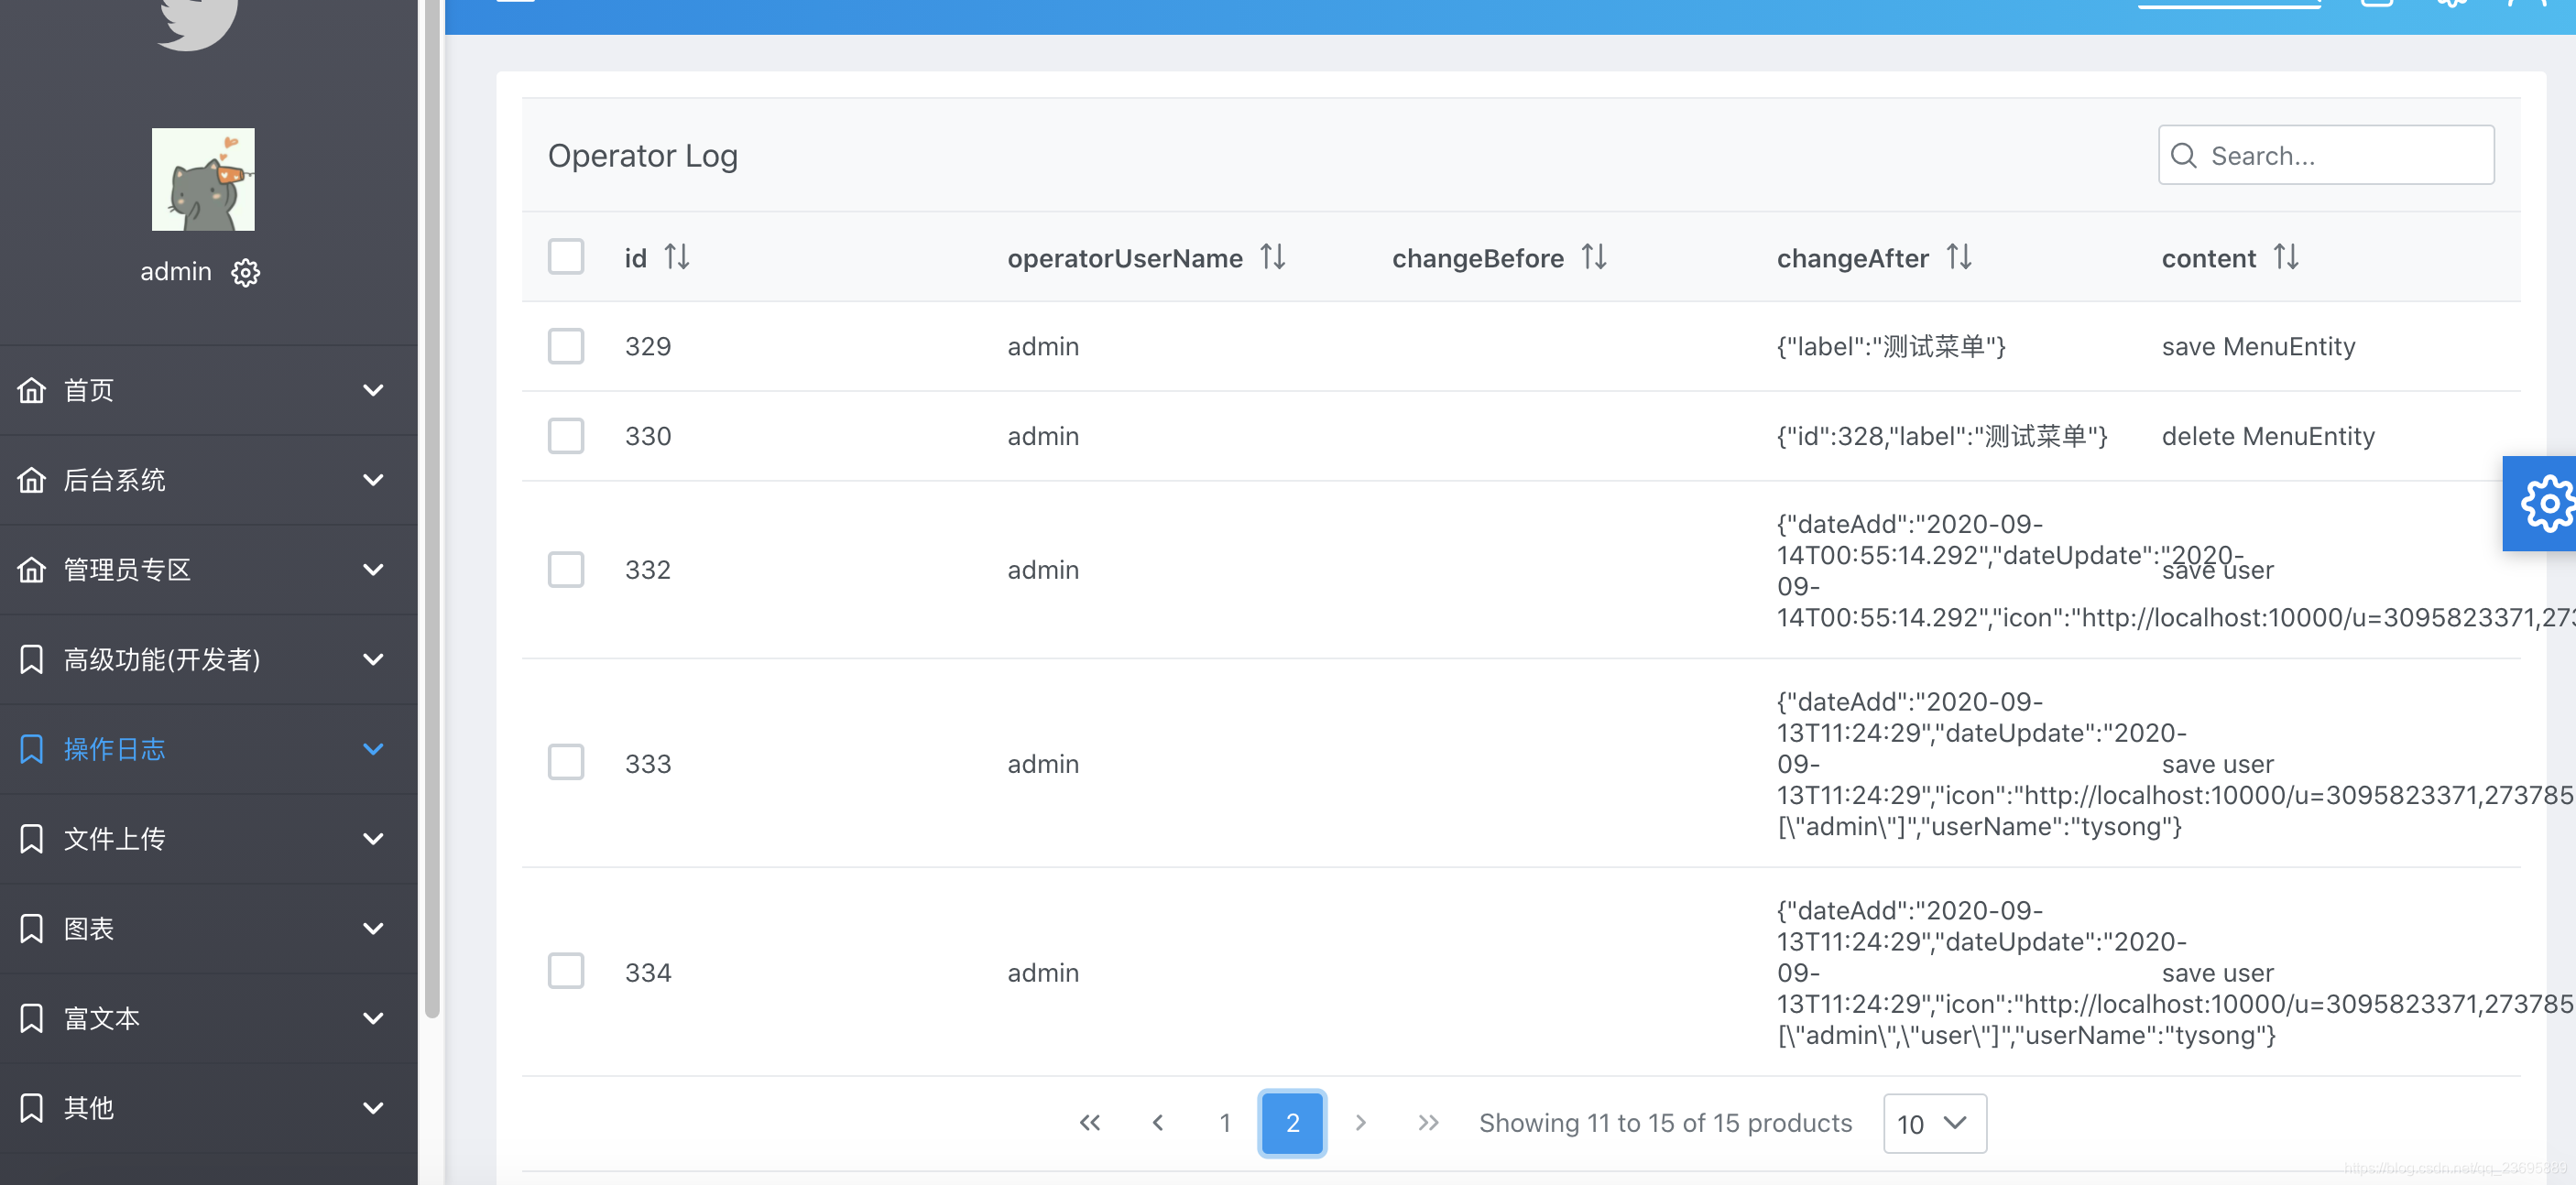The height and width of the screenshot is (1185, 2576).
Task: Click the 'save MenuEntity' content cell
Action: tap(2258, 346)
